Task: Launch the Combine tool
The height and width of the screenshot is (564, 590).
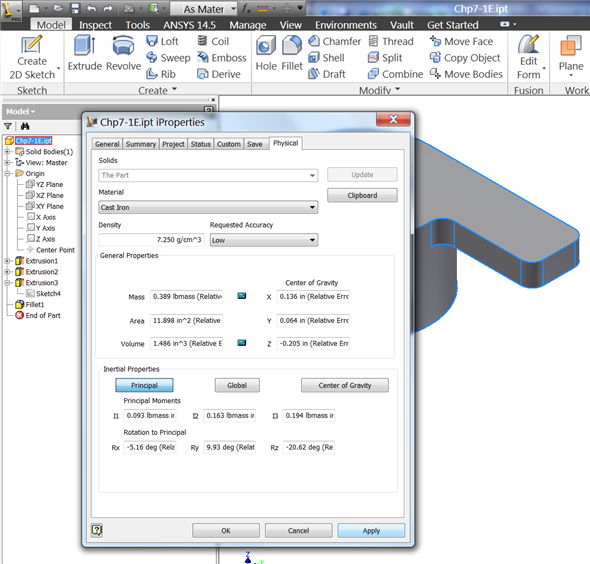Action: point(395,74)
